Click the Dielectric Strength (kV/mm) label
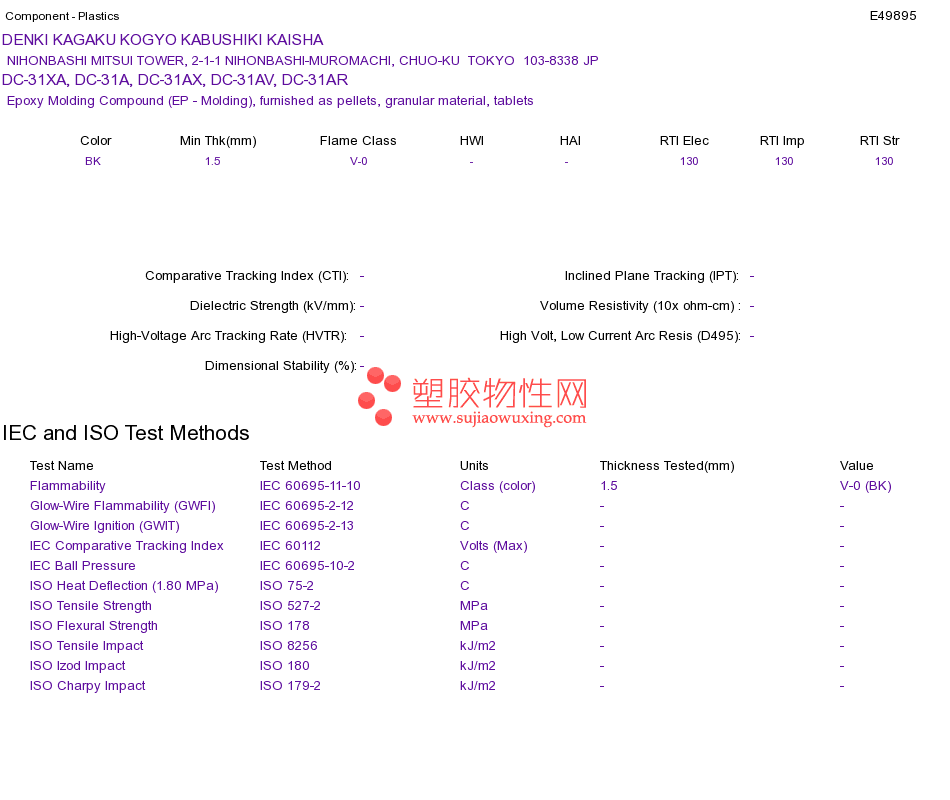Viewport: 950px width, 800px height. [273, 305]
